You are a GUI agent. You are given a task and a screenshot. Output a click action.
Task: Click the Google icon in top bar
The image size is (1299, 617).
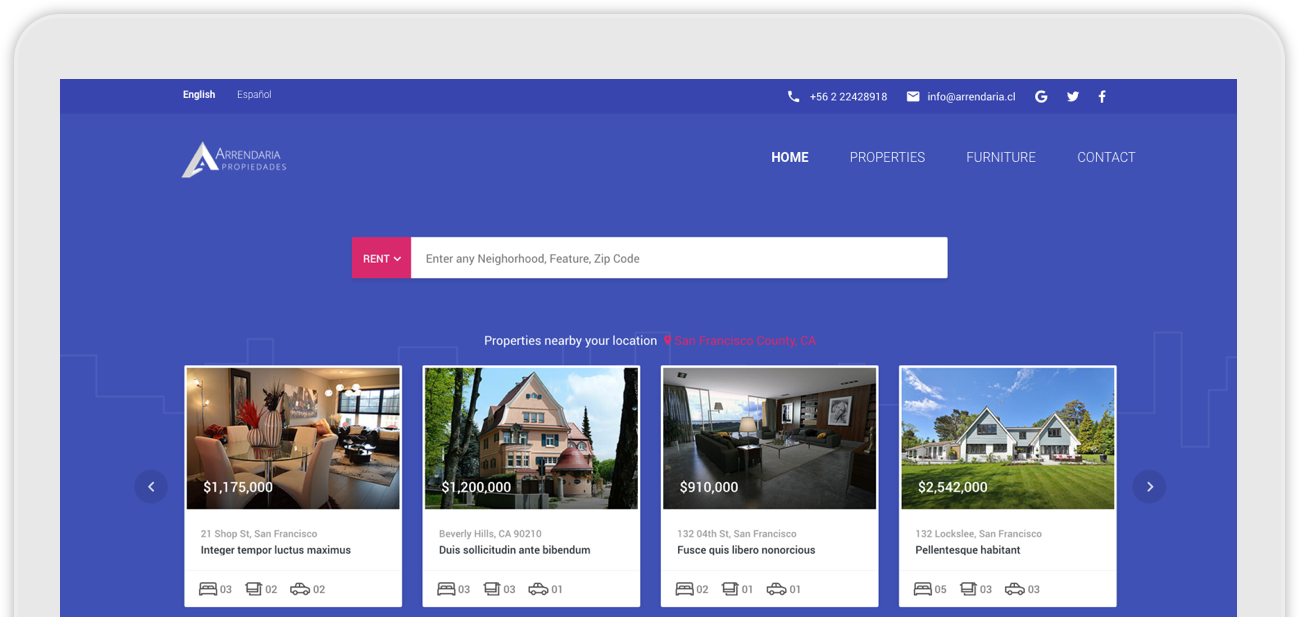(x=1041, y=97)
